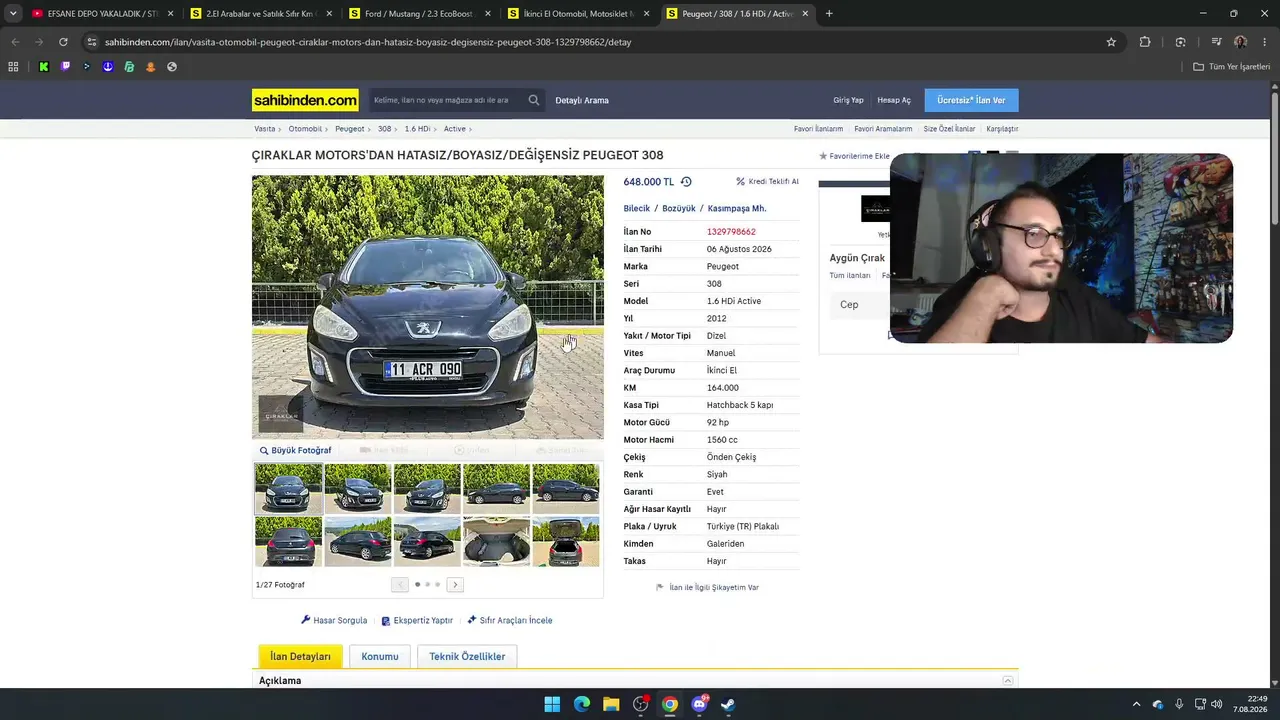
Task: Select the trunk interior photo thumbnail
Action: pyautogui.click(x=496, y=541)
